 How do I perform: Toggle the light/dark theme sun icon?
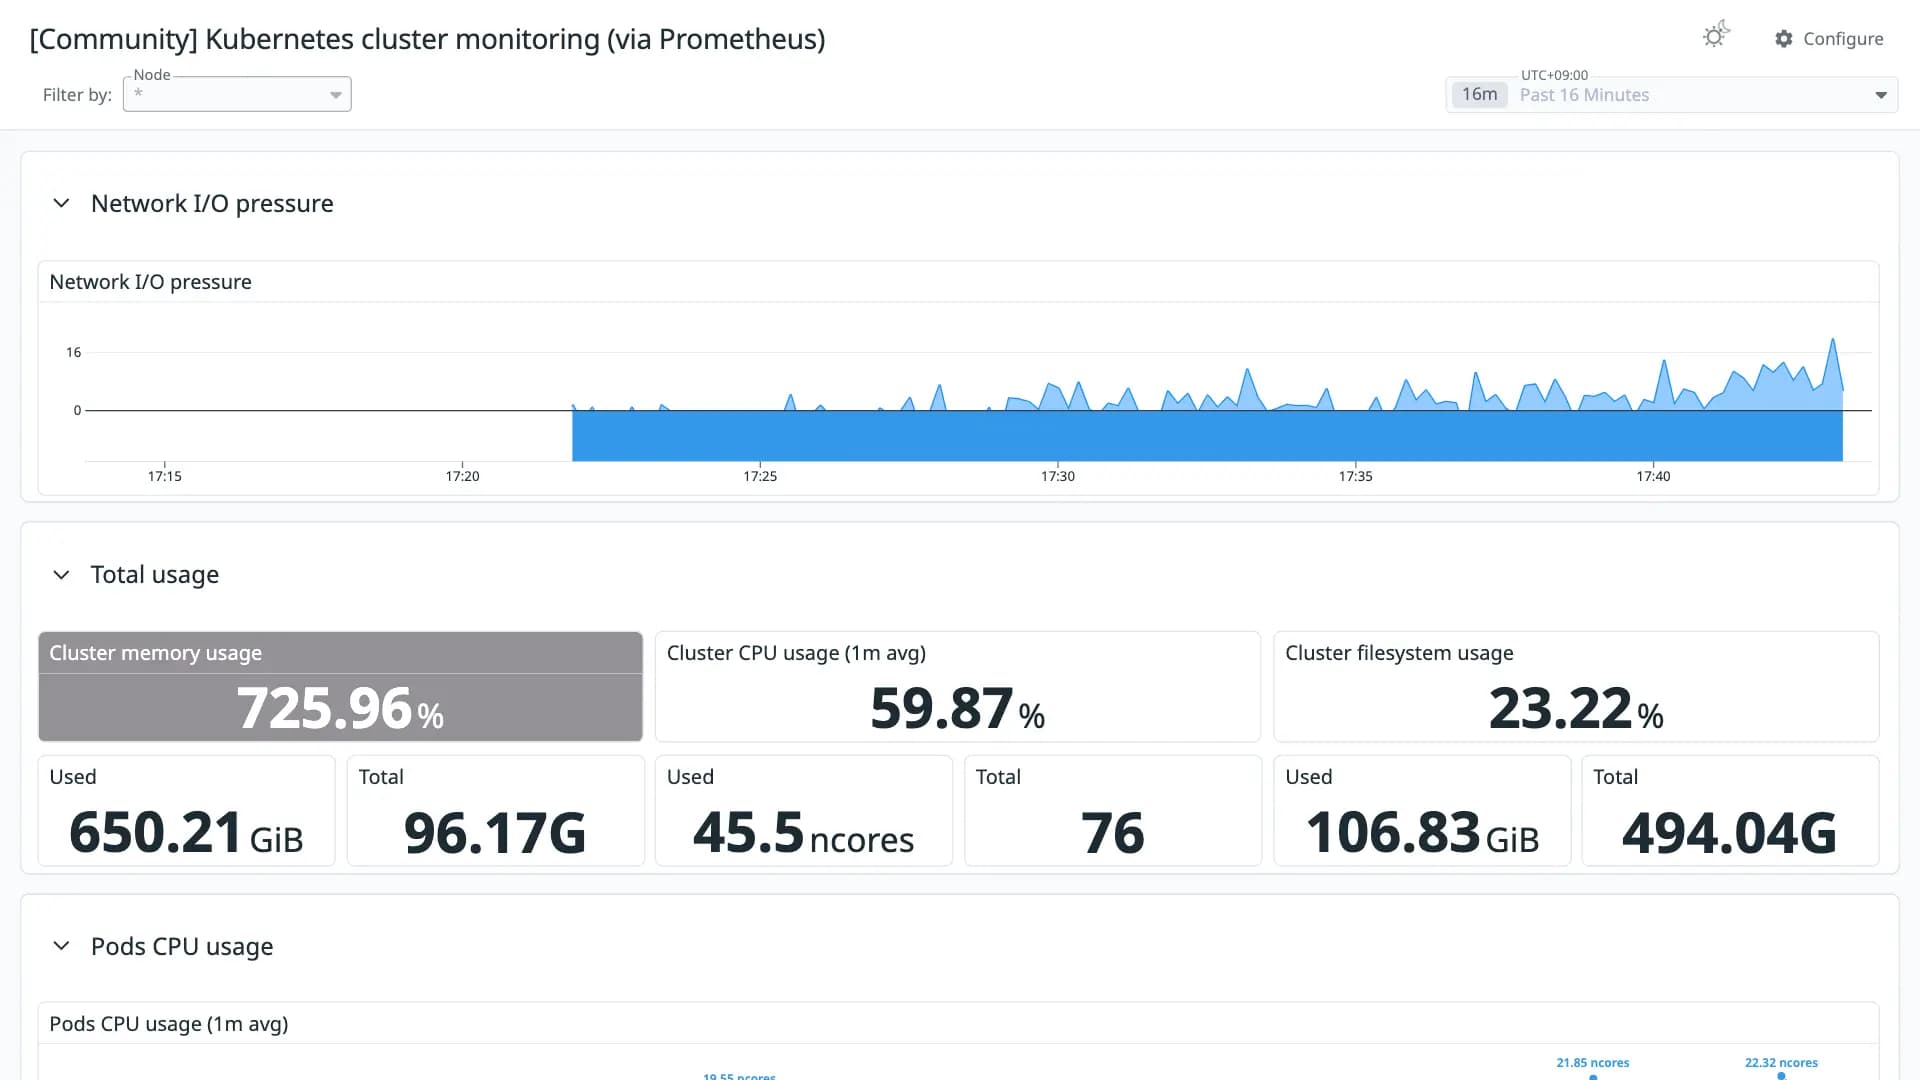(1716, 36)
